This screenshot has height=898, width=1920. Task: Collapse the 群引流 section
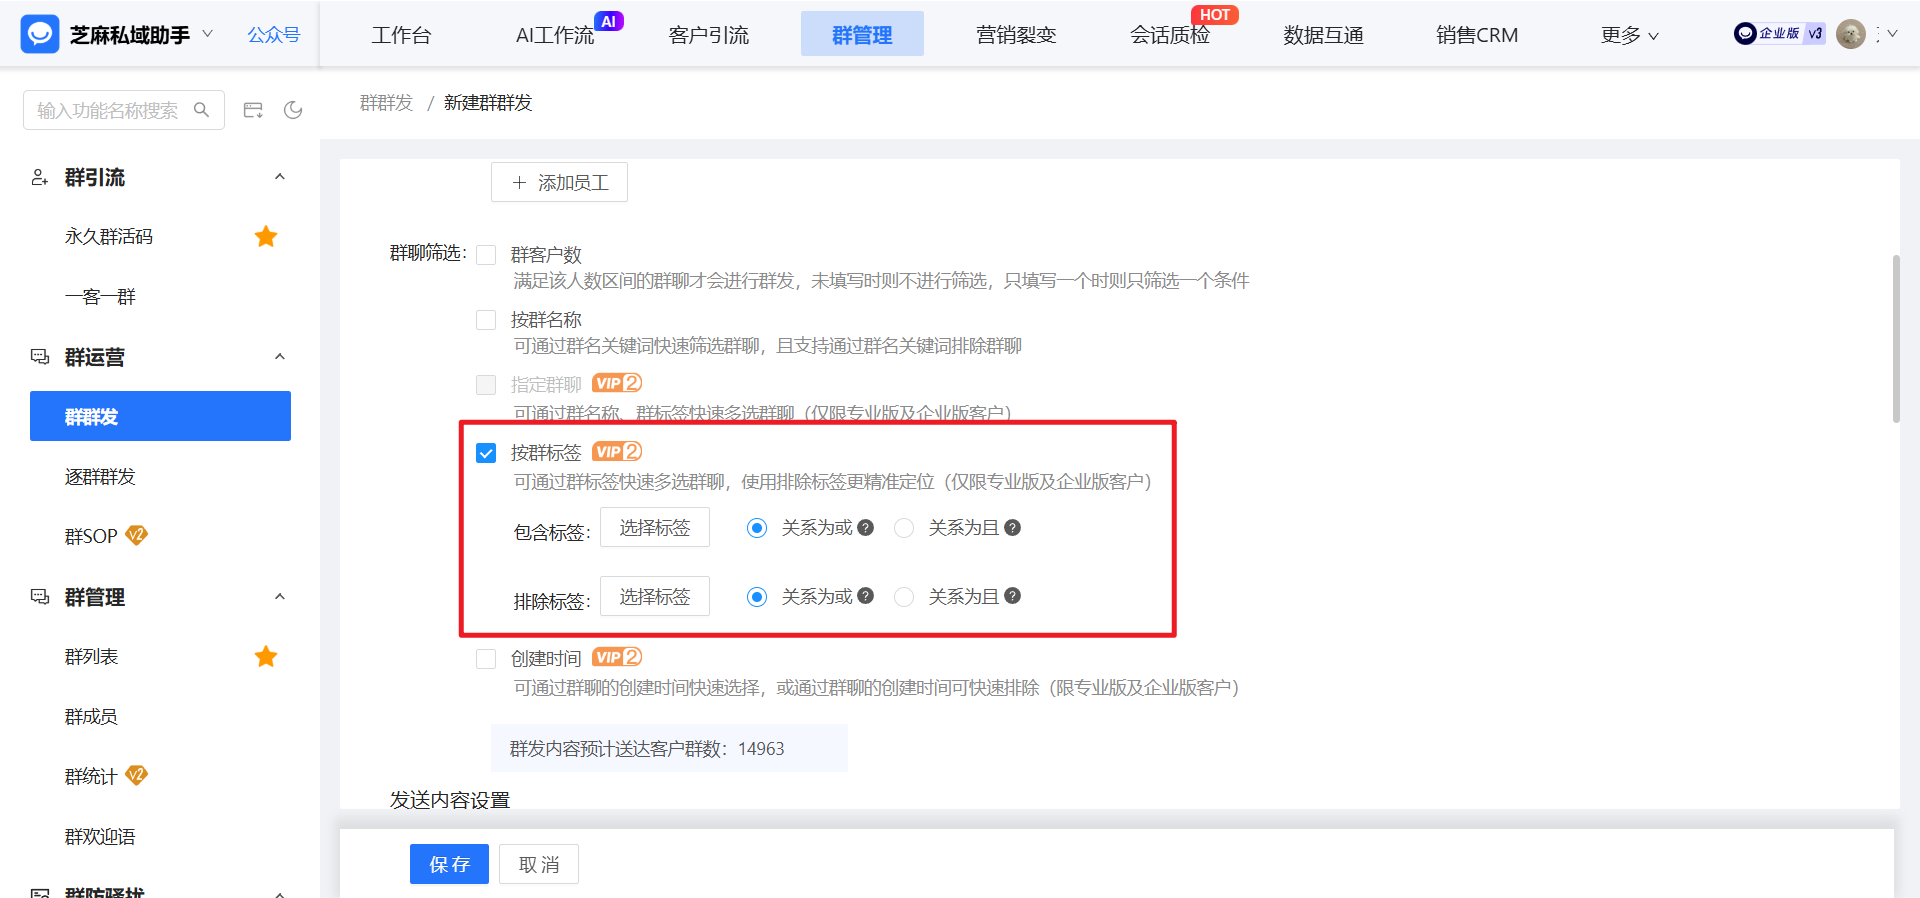tap(280, 177)
